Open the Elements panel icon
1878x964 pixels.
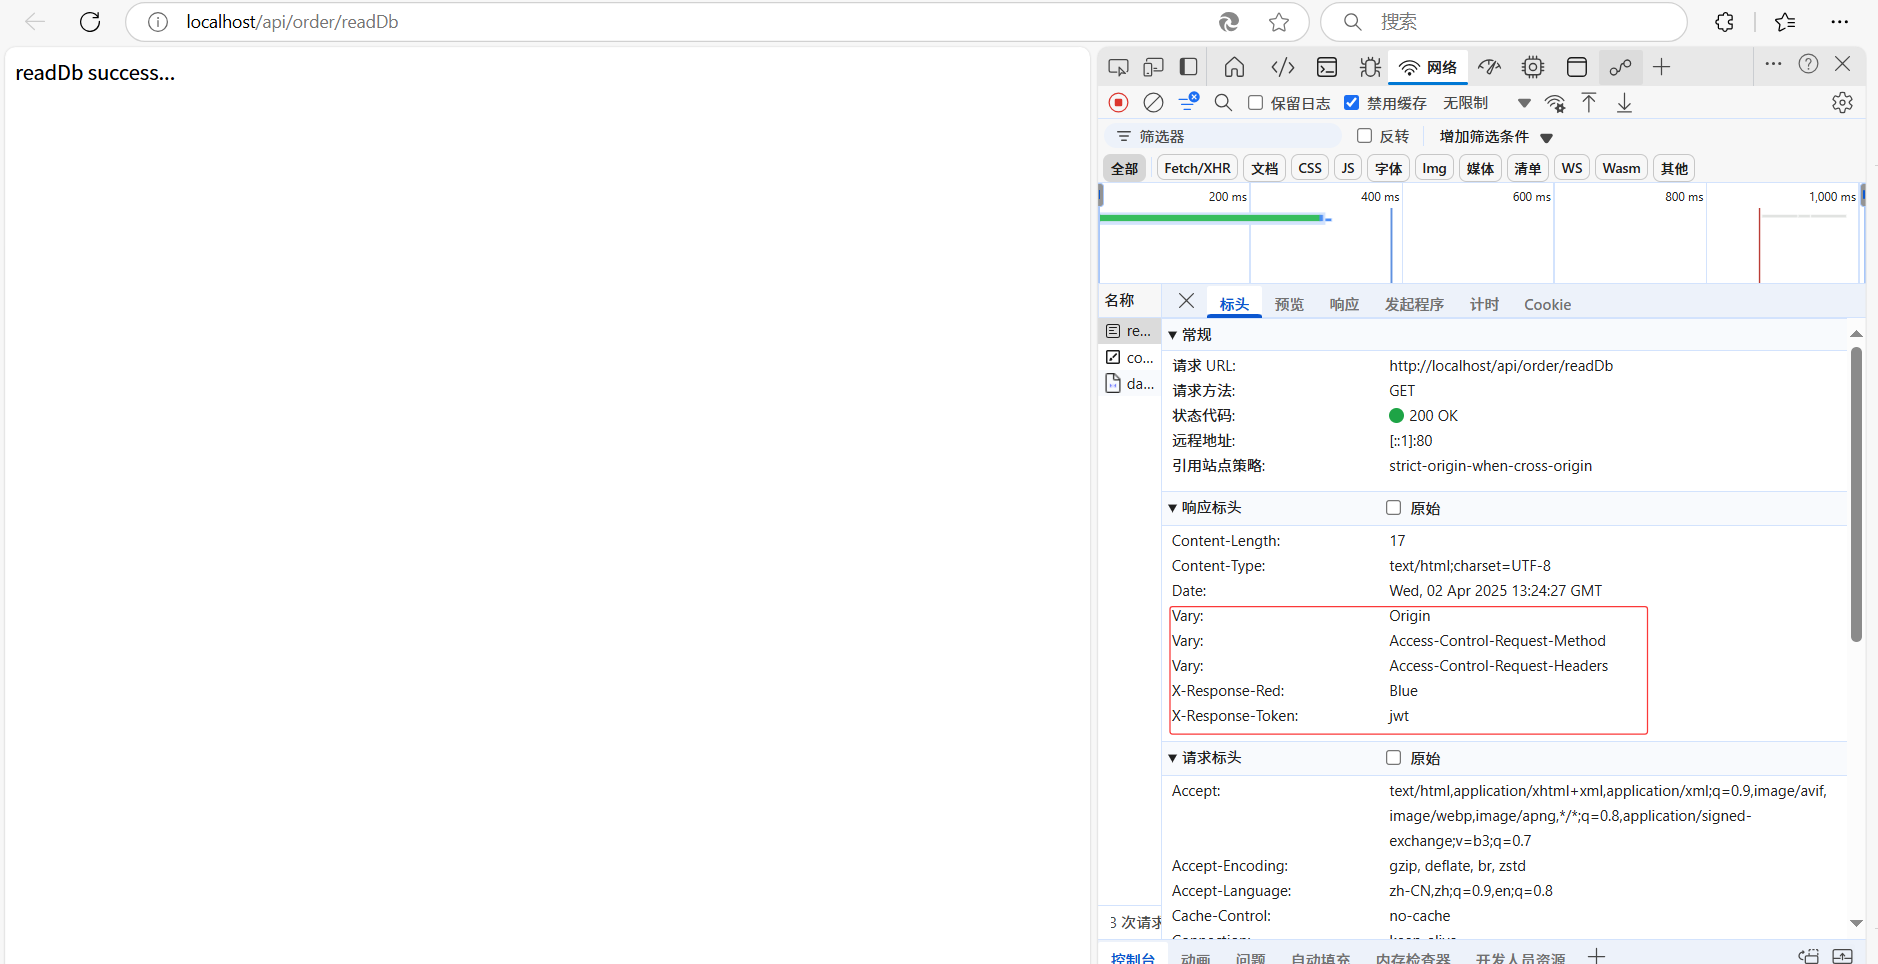pos(1282,67)
